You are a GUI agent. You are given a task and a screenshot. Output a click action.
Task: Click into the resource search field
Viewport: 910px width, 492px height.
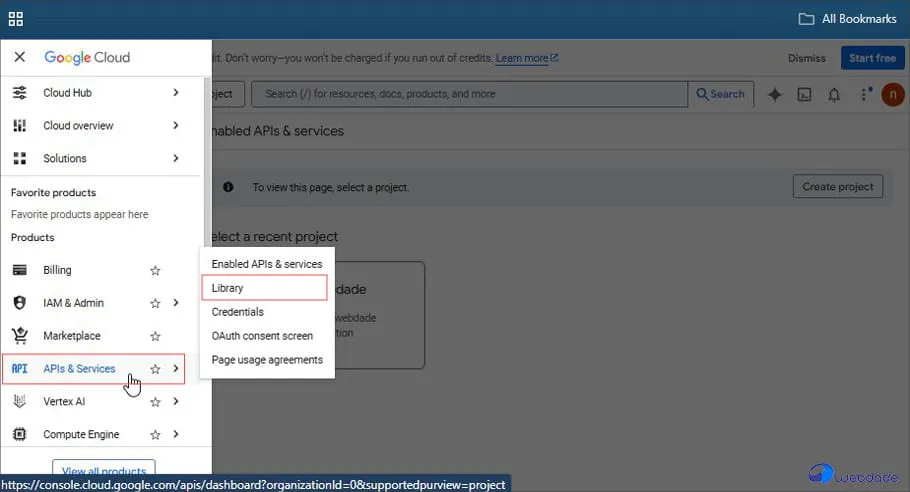click(470, 94)
